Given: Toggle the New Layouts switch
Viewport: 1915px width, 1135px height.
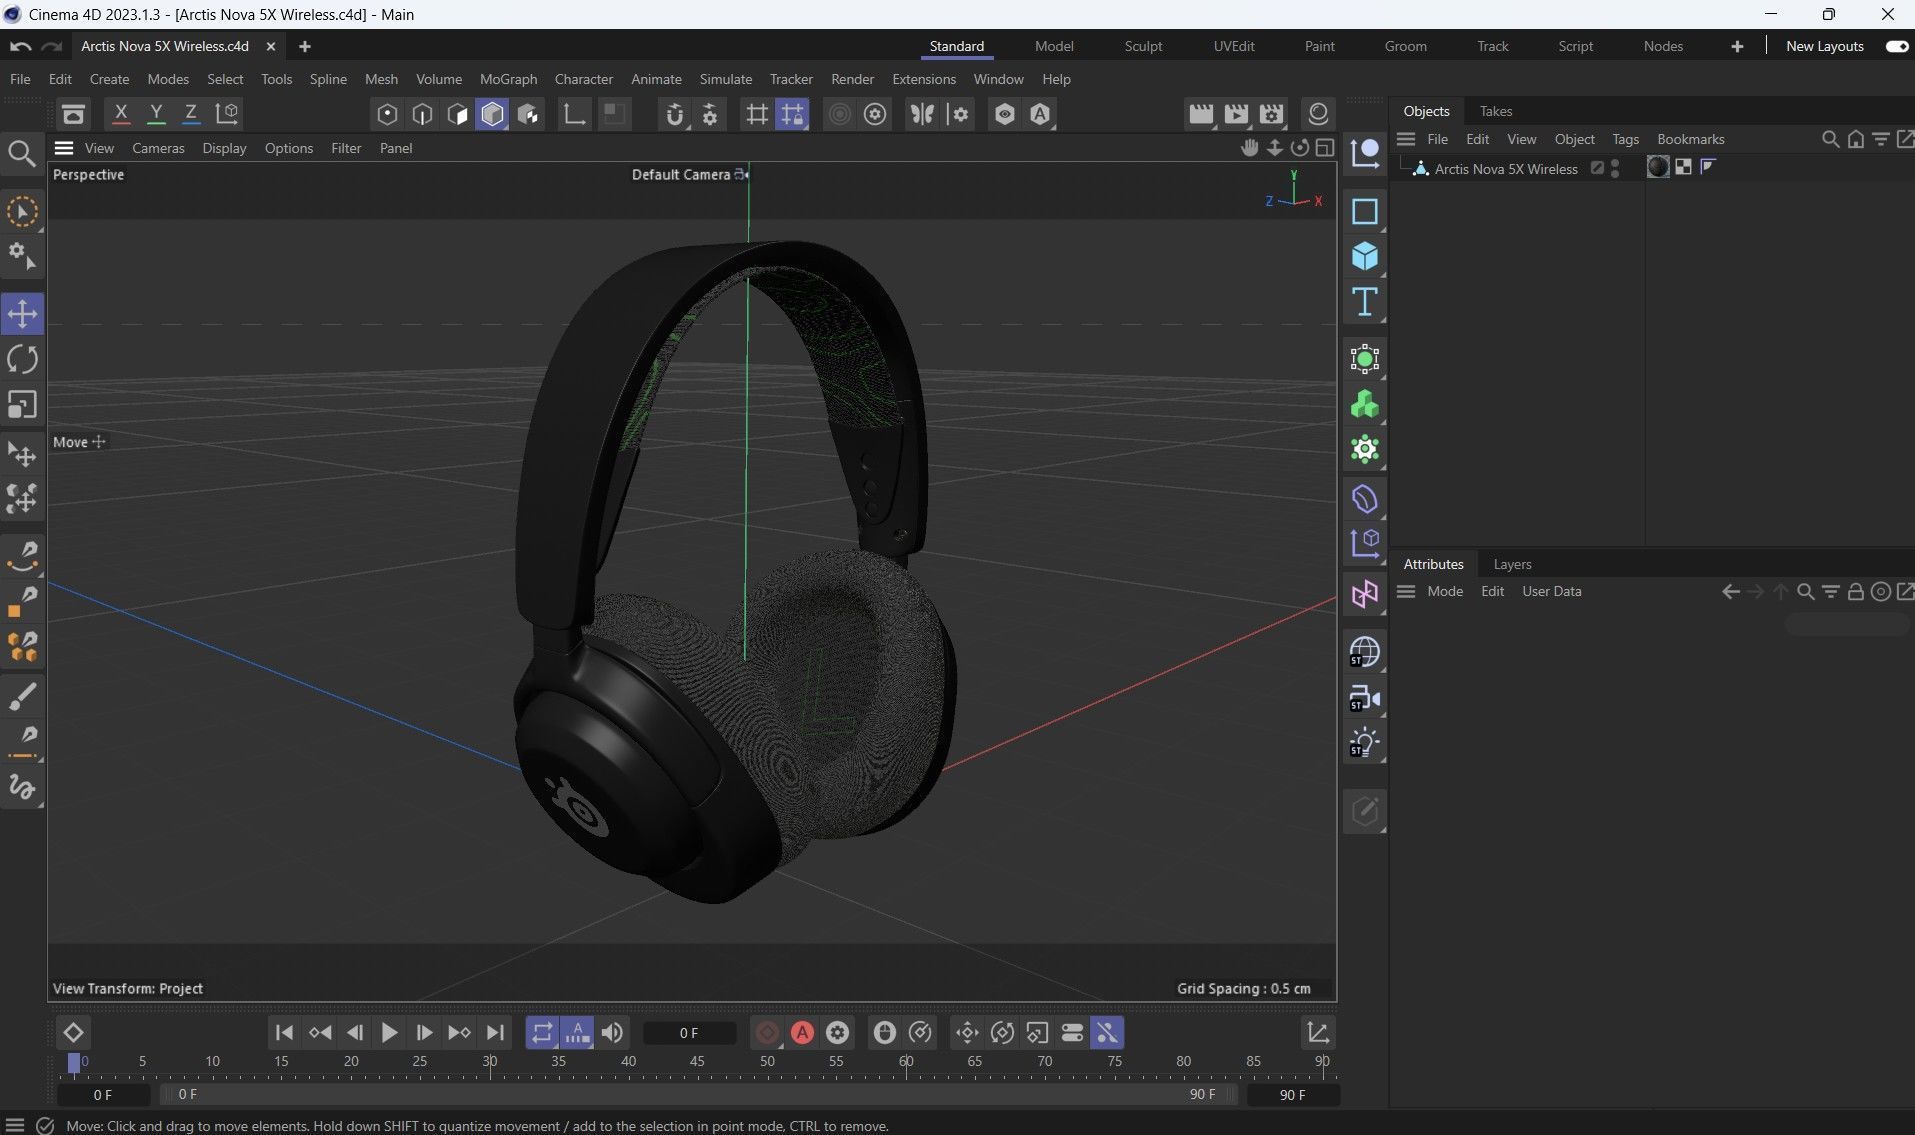Looking at the screenshot, I should click(1896, 46).
